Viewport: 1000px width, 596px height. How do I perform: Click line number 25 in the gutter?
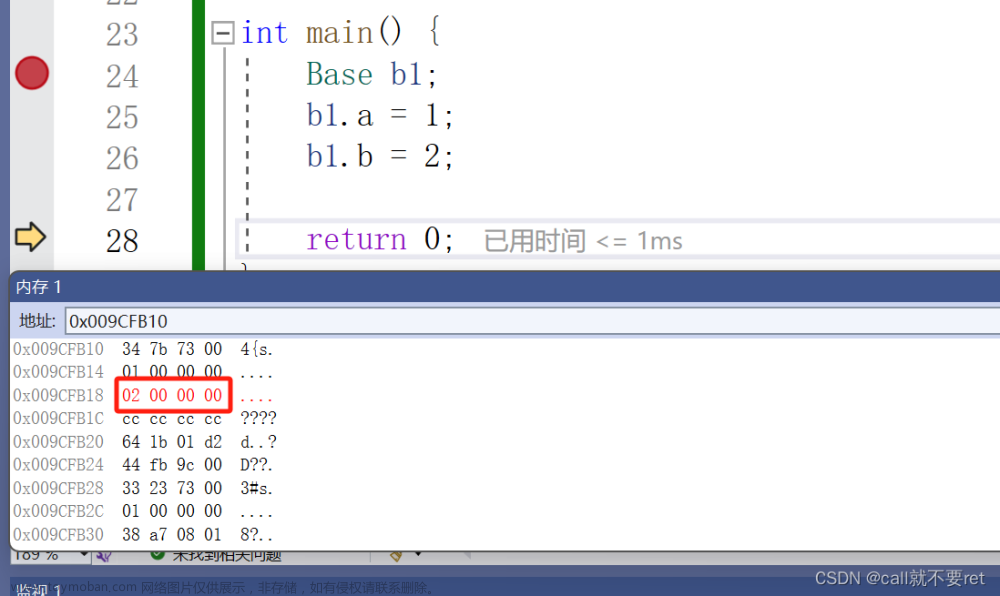122,117
